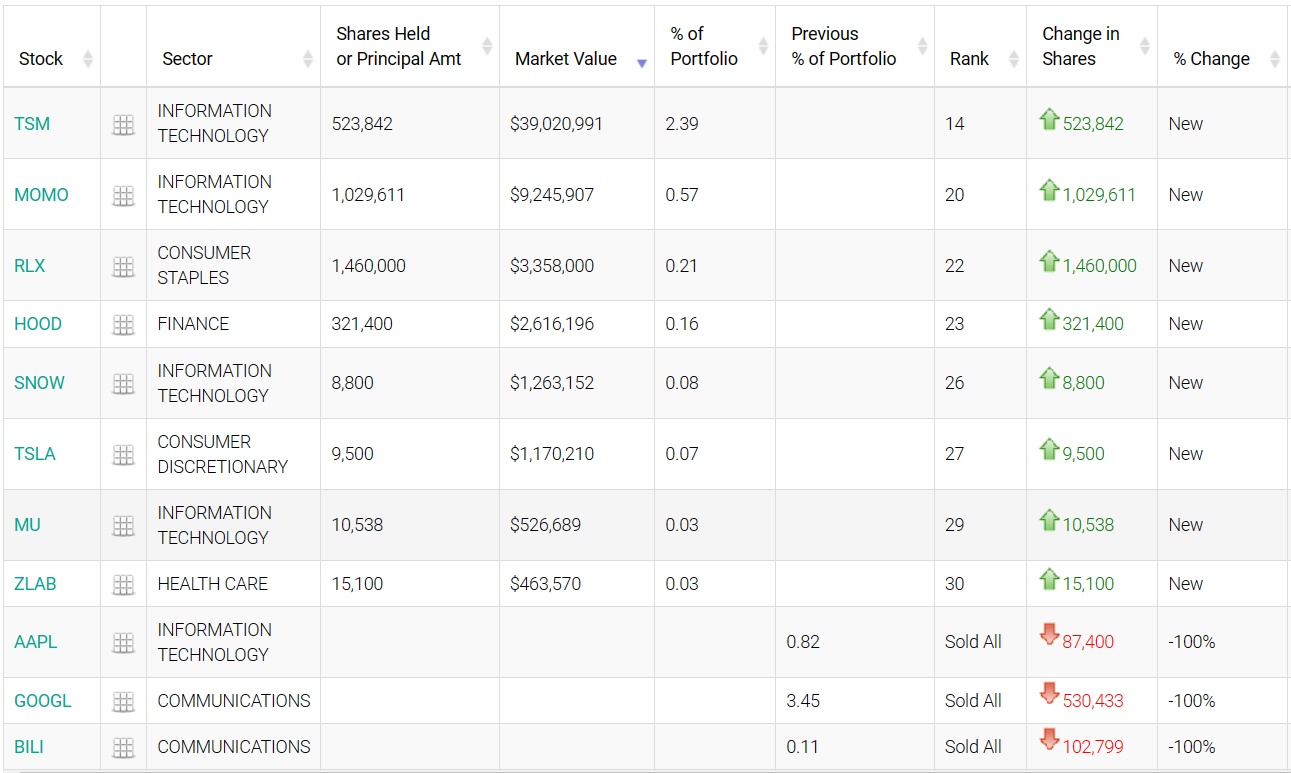Click the red down arrow for AAPL
Image resolution: width=1291 pixels, height=773 pixels.
pos(1049,636)
